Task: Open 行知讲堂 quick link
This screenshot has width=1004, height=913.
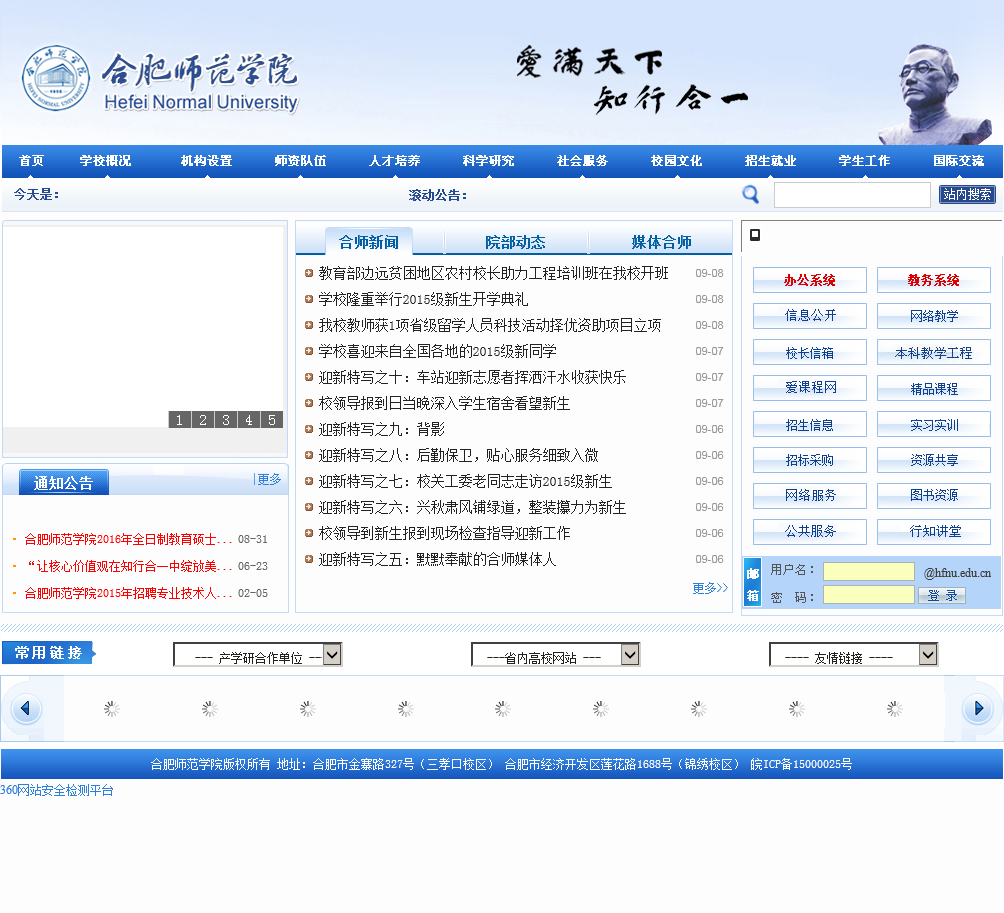Action: click(x=934, y=531)
